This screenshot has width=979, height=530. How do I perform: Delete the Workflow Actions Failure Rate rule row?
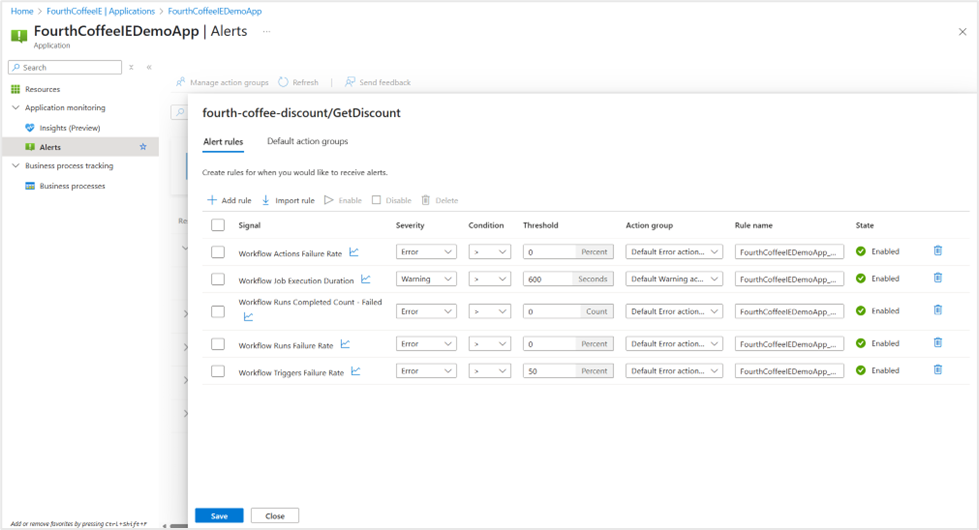[x=938, y=251]
